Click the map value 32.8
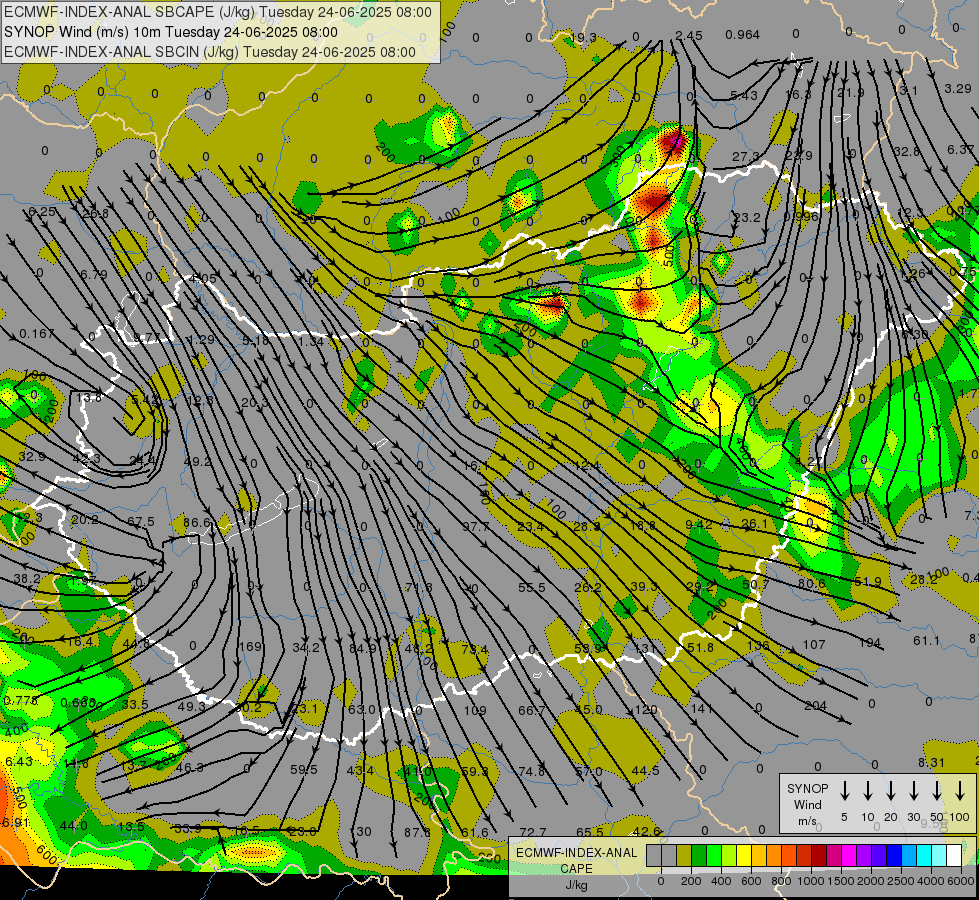The width and height of the screenshot is (979, 900). tap(907, 152)
